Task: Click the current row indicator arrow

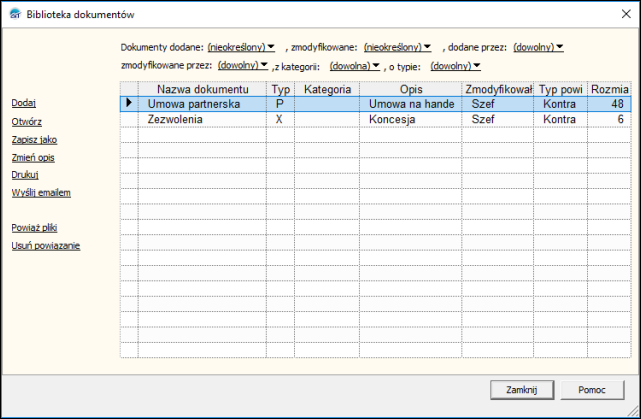Action: [129, 103]
